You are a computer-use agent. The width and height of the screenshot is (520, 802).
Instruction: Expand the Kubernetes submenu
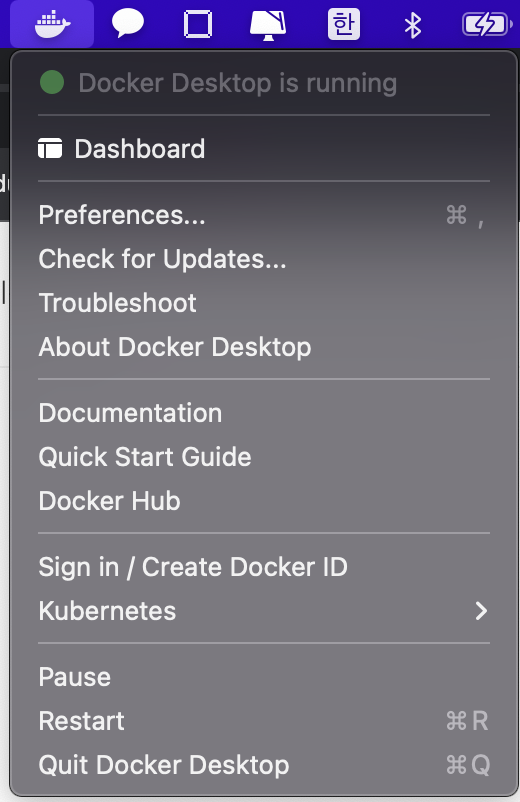(x=264, y=611)
